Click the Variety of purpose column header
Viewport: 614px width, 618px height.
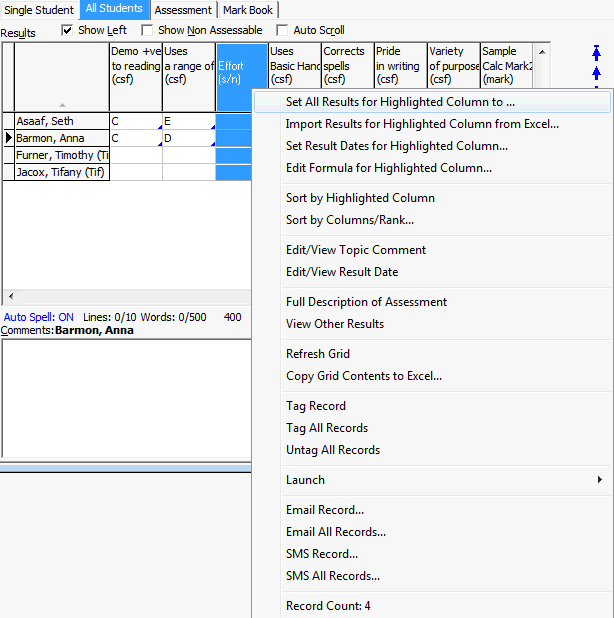click(x=454, y=65)
